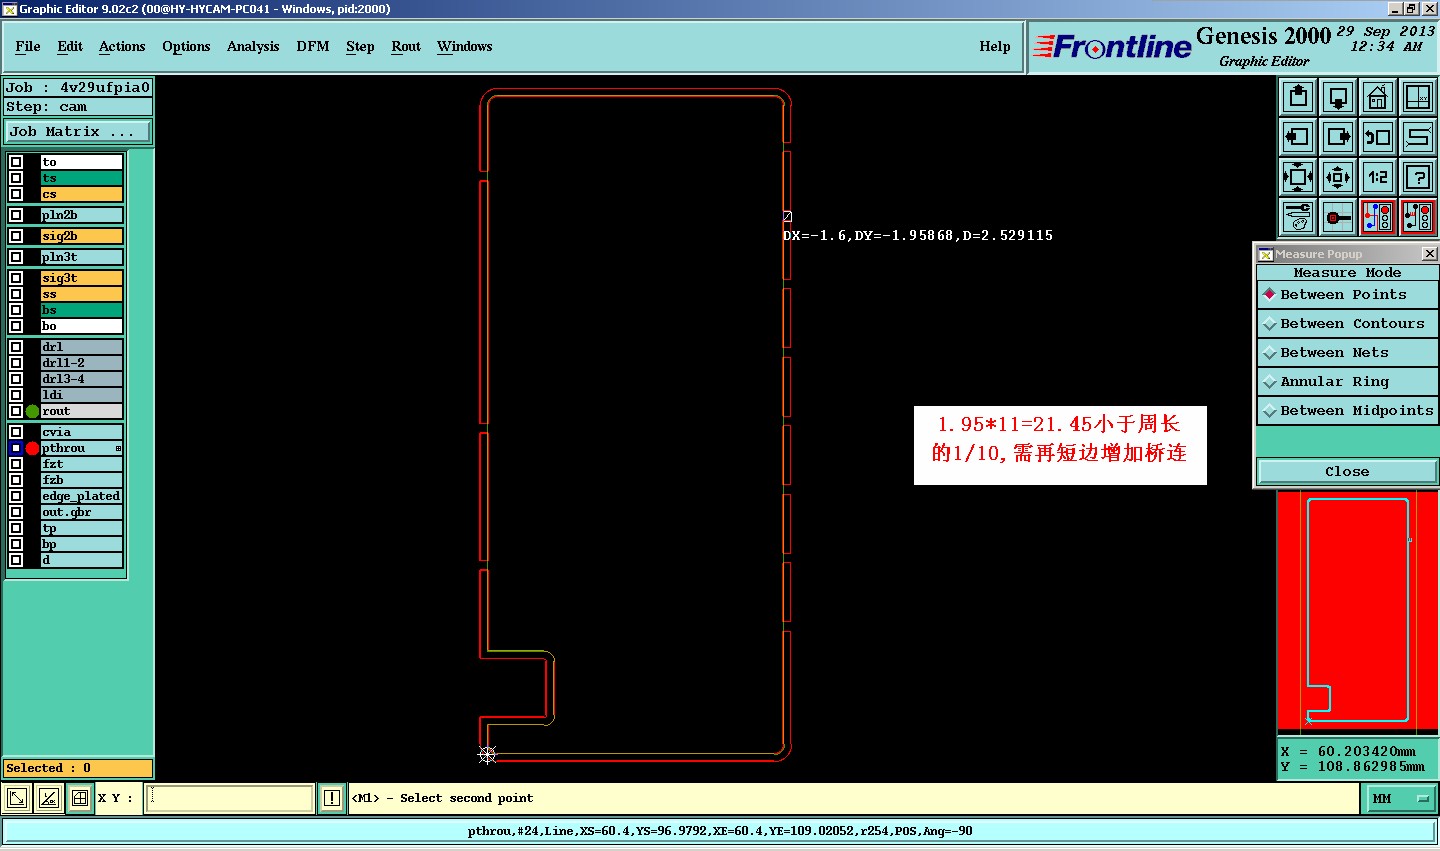Select the cvia layer name
Image resolution: width=1440 pixels, height=851 pixels.
pos(81,432)
